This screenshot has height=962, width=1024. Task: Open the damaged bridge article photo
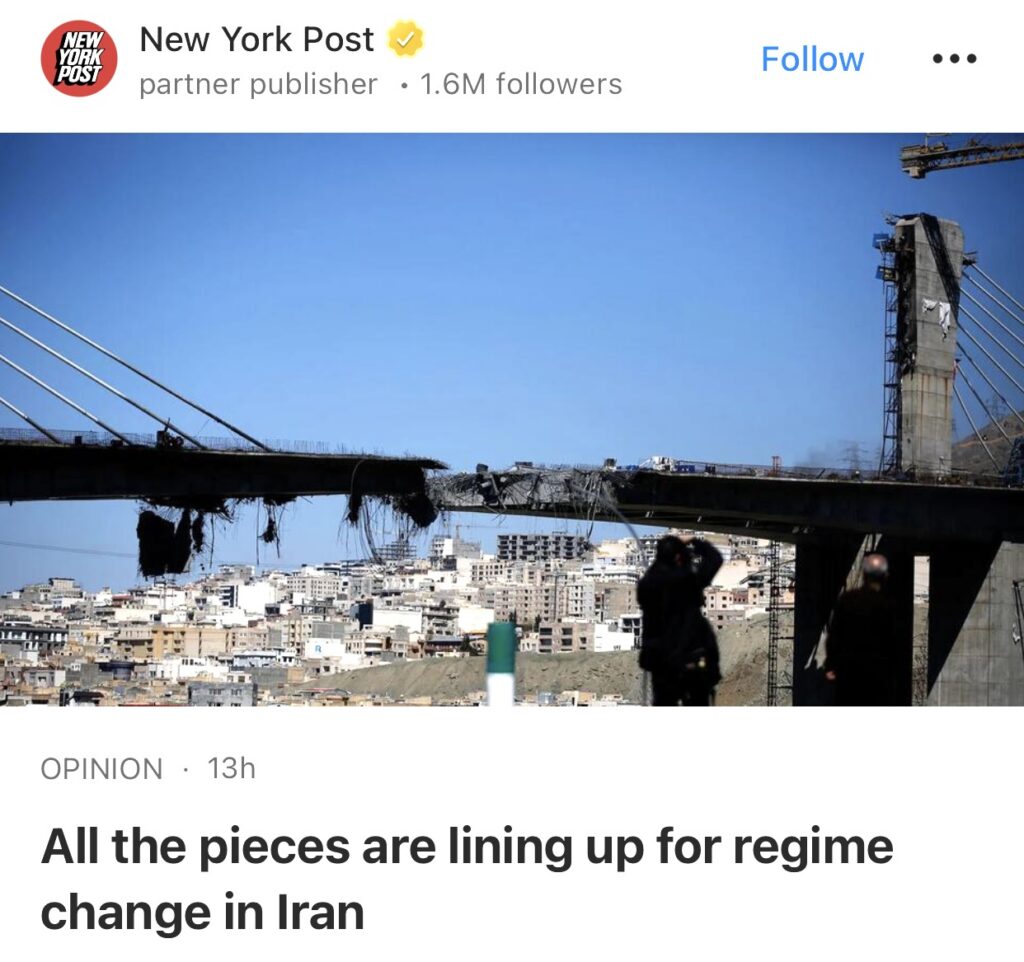(x=512, y=419)
